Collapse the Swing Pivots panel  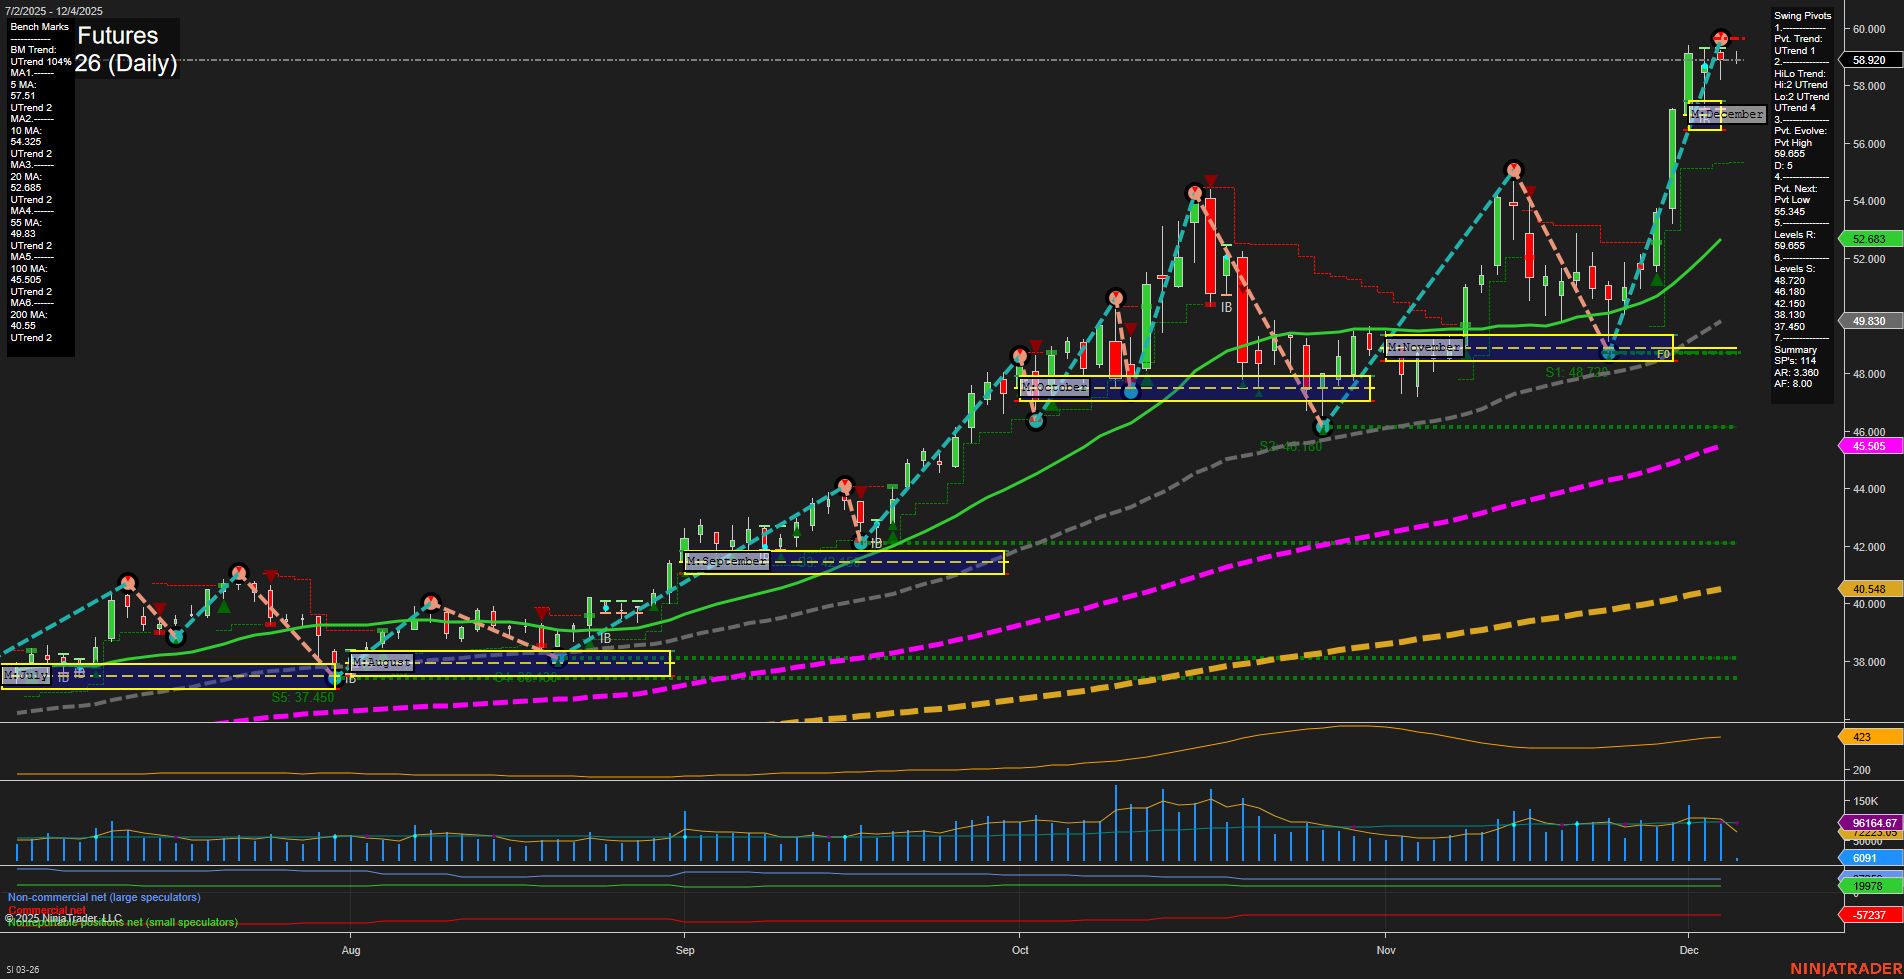[1803, 15]
